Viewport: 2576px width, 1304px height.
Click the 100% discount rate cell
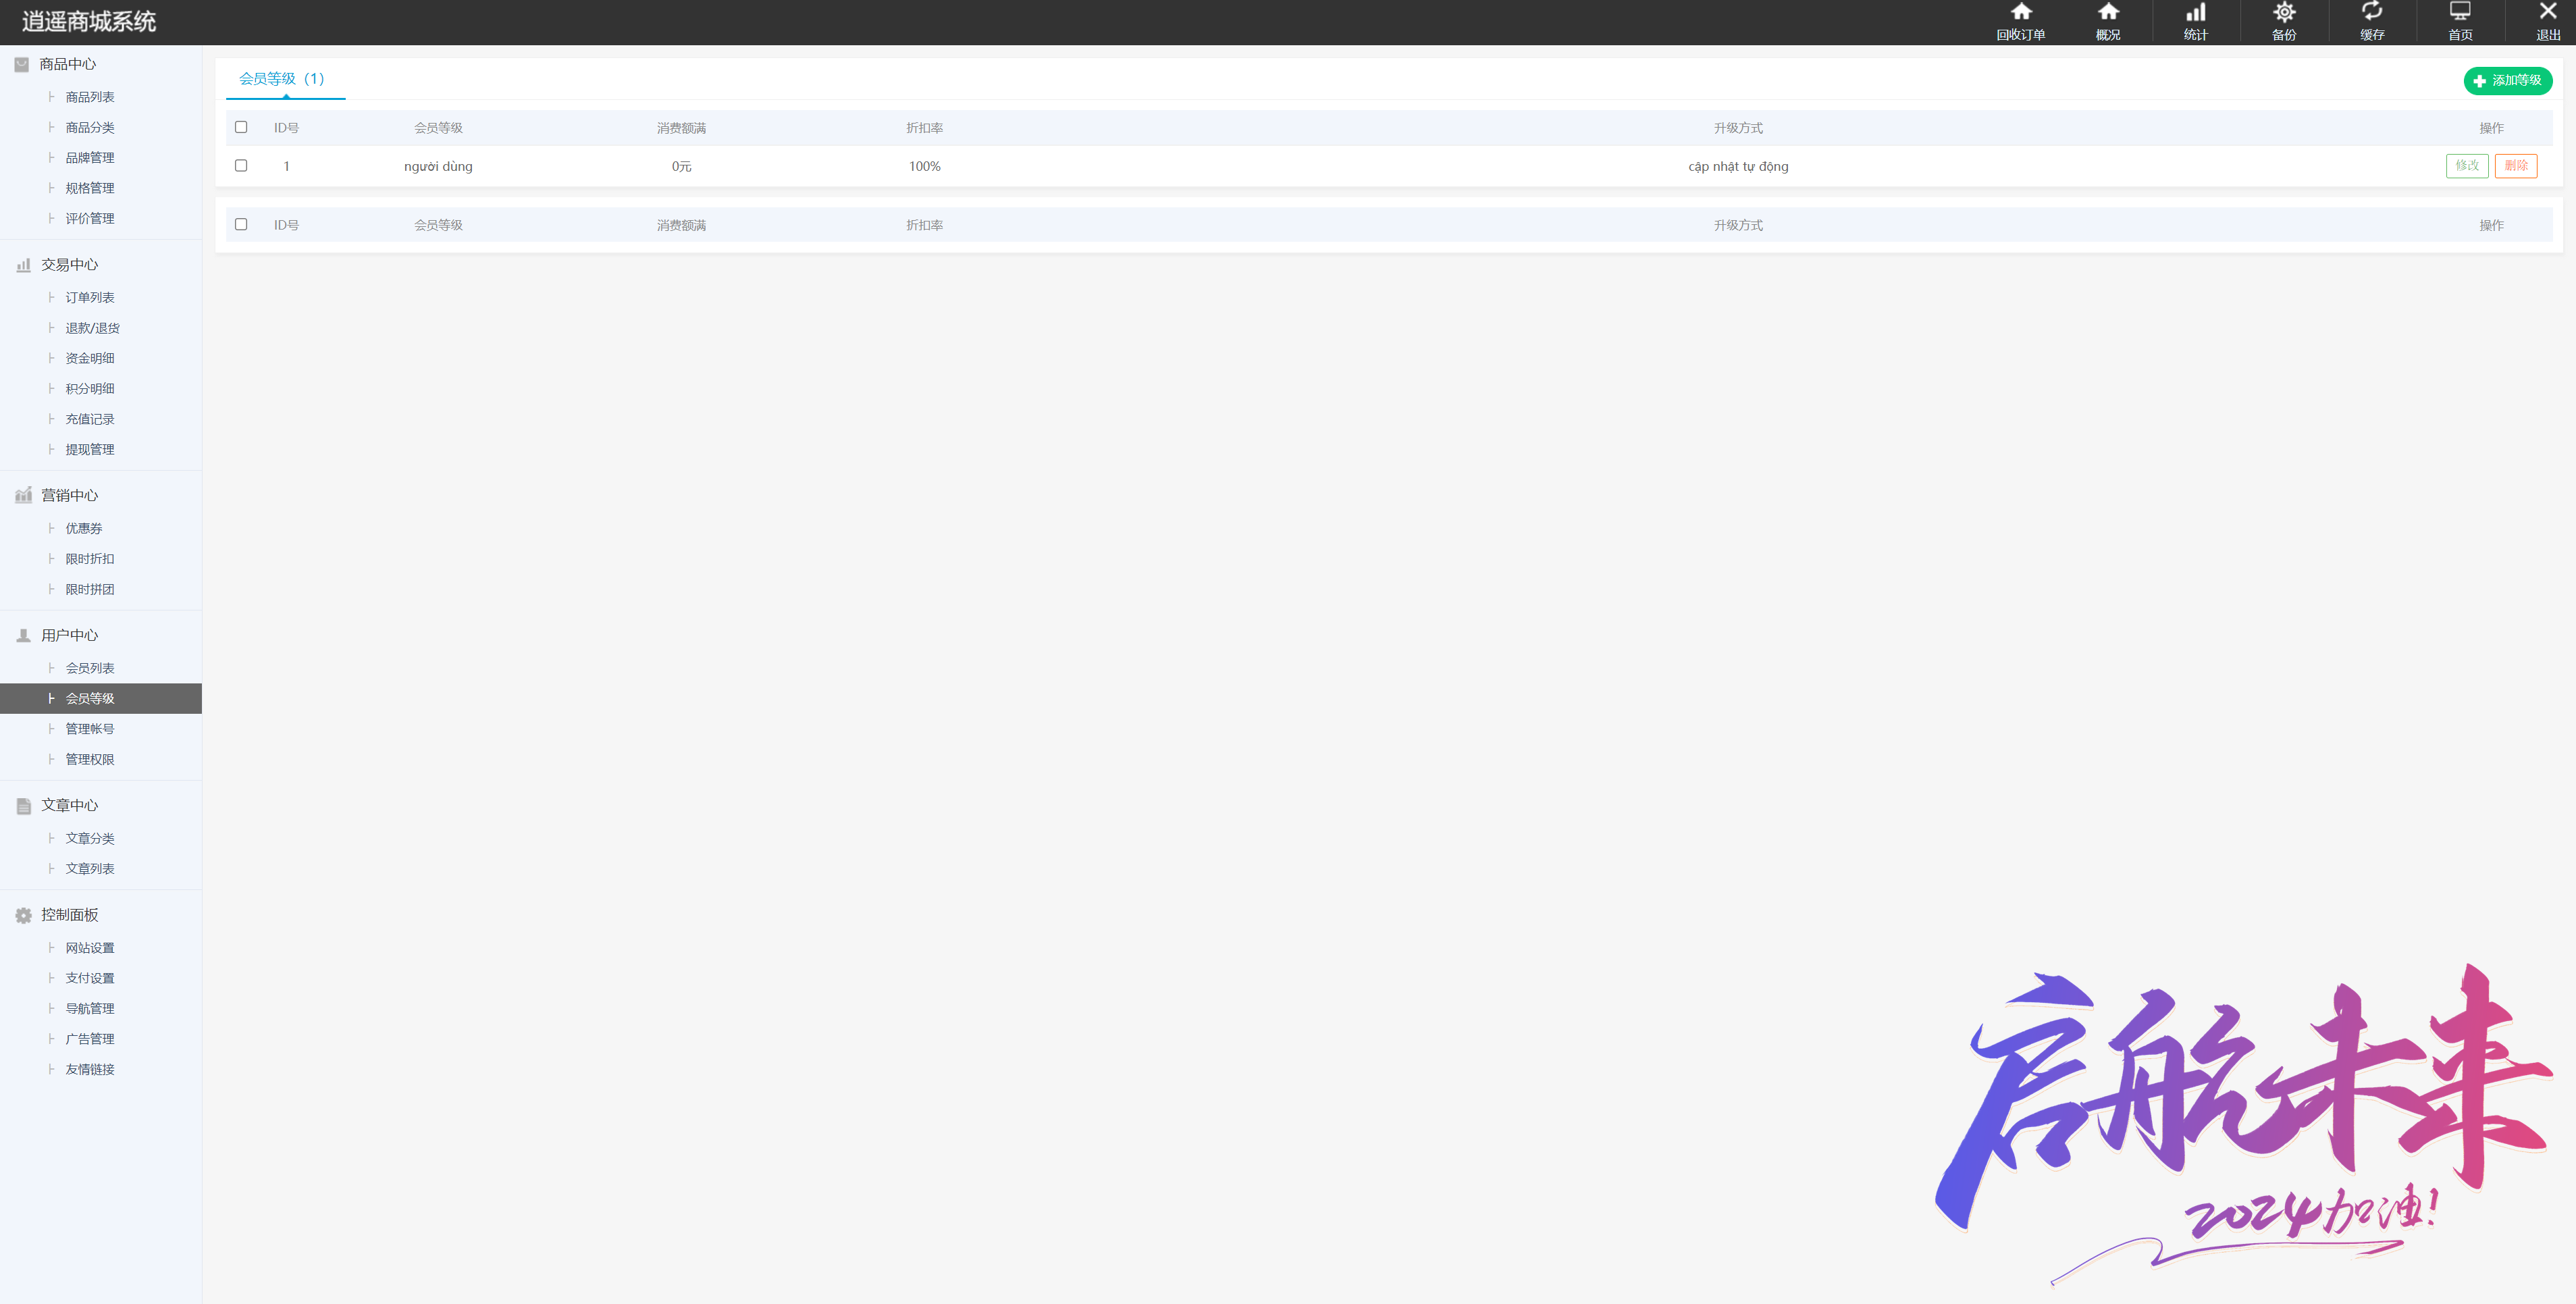925,167
